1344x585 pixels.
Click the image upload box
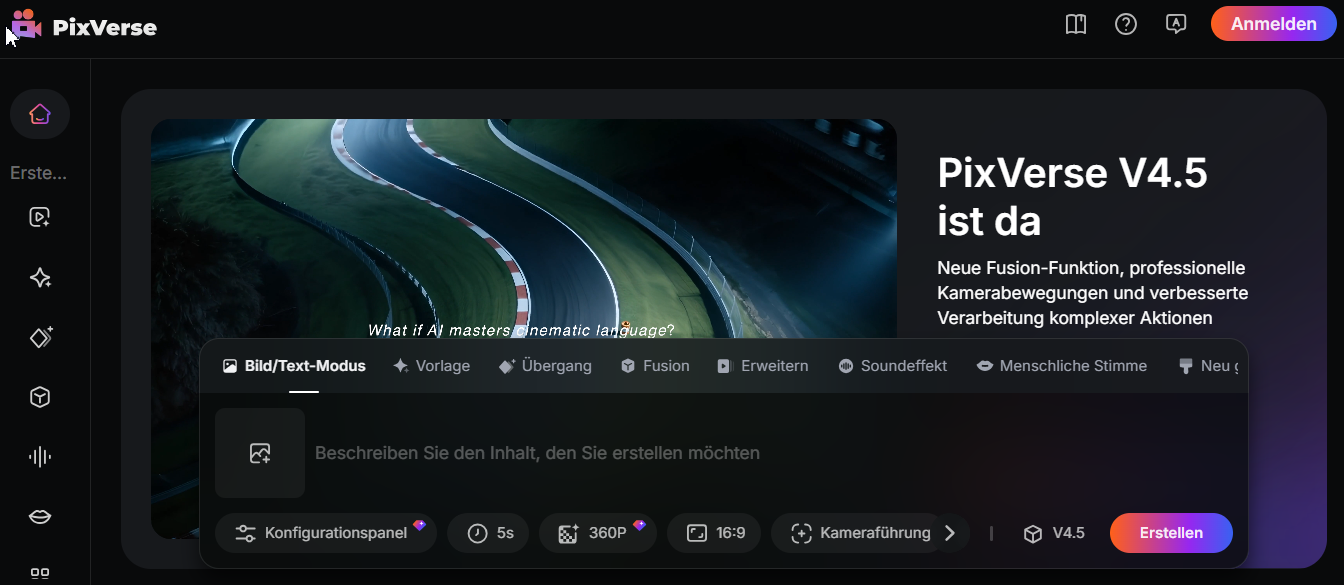(x=260, y=453)
